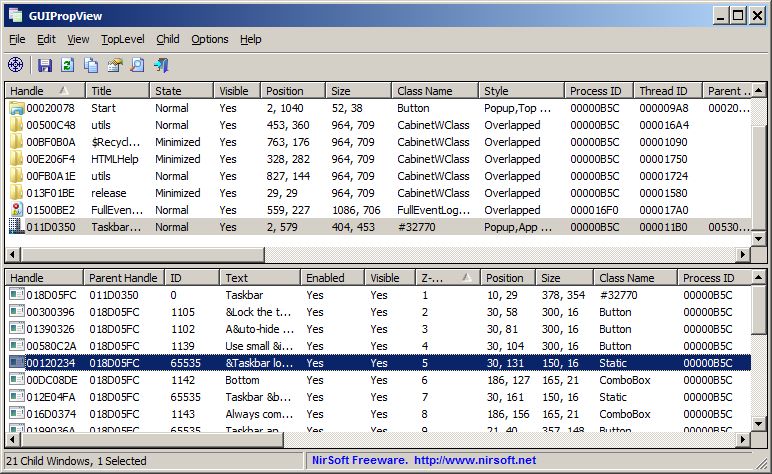772x474 pixels.
Task: Click folder icon of handle 00500C48
Action: coord(17,125)
